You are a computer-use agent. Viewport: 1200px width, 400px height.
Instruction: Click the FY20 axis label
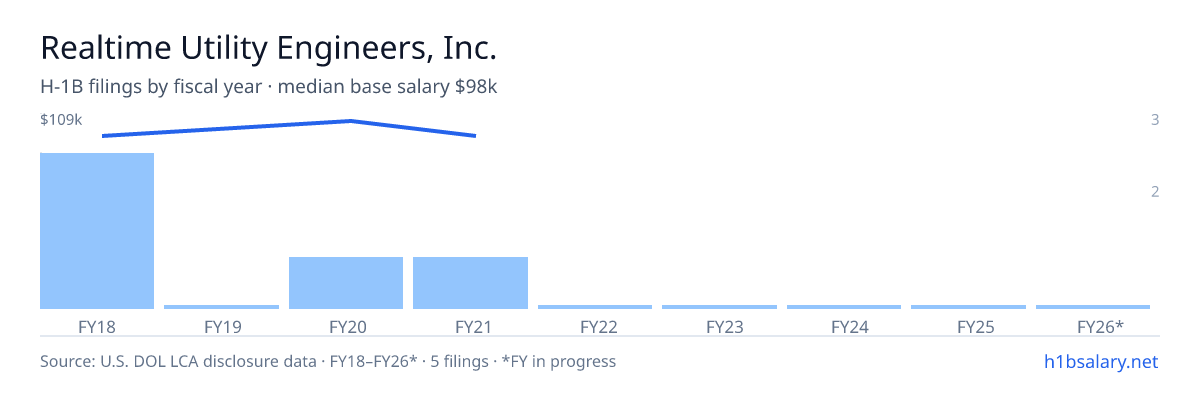(346, 326)
